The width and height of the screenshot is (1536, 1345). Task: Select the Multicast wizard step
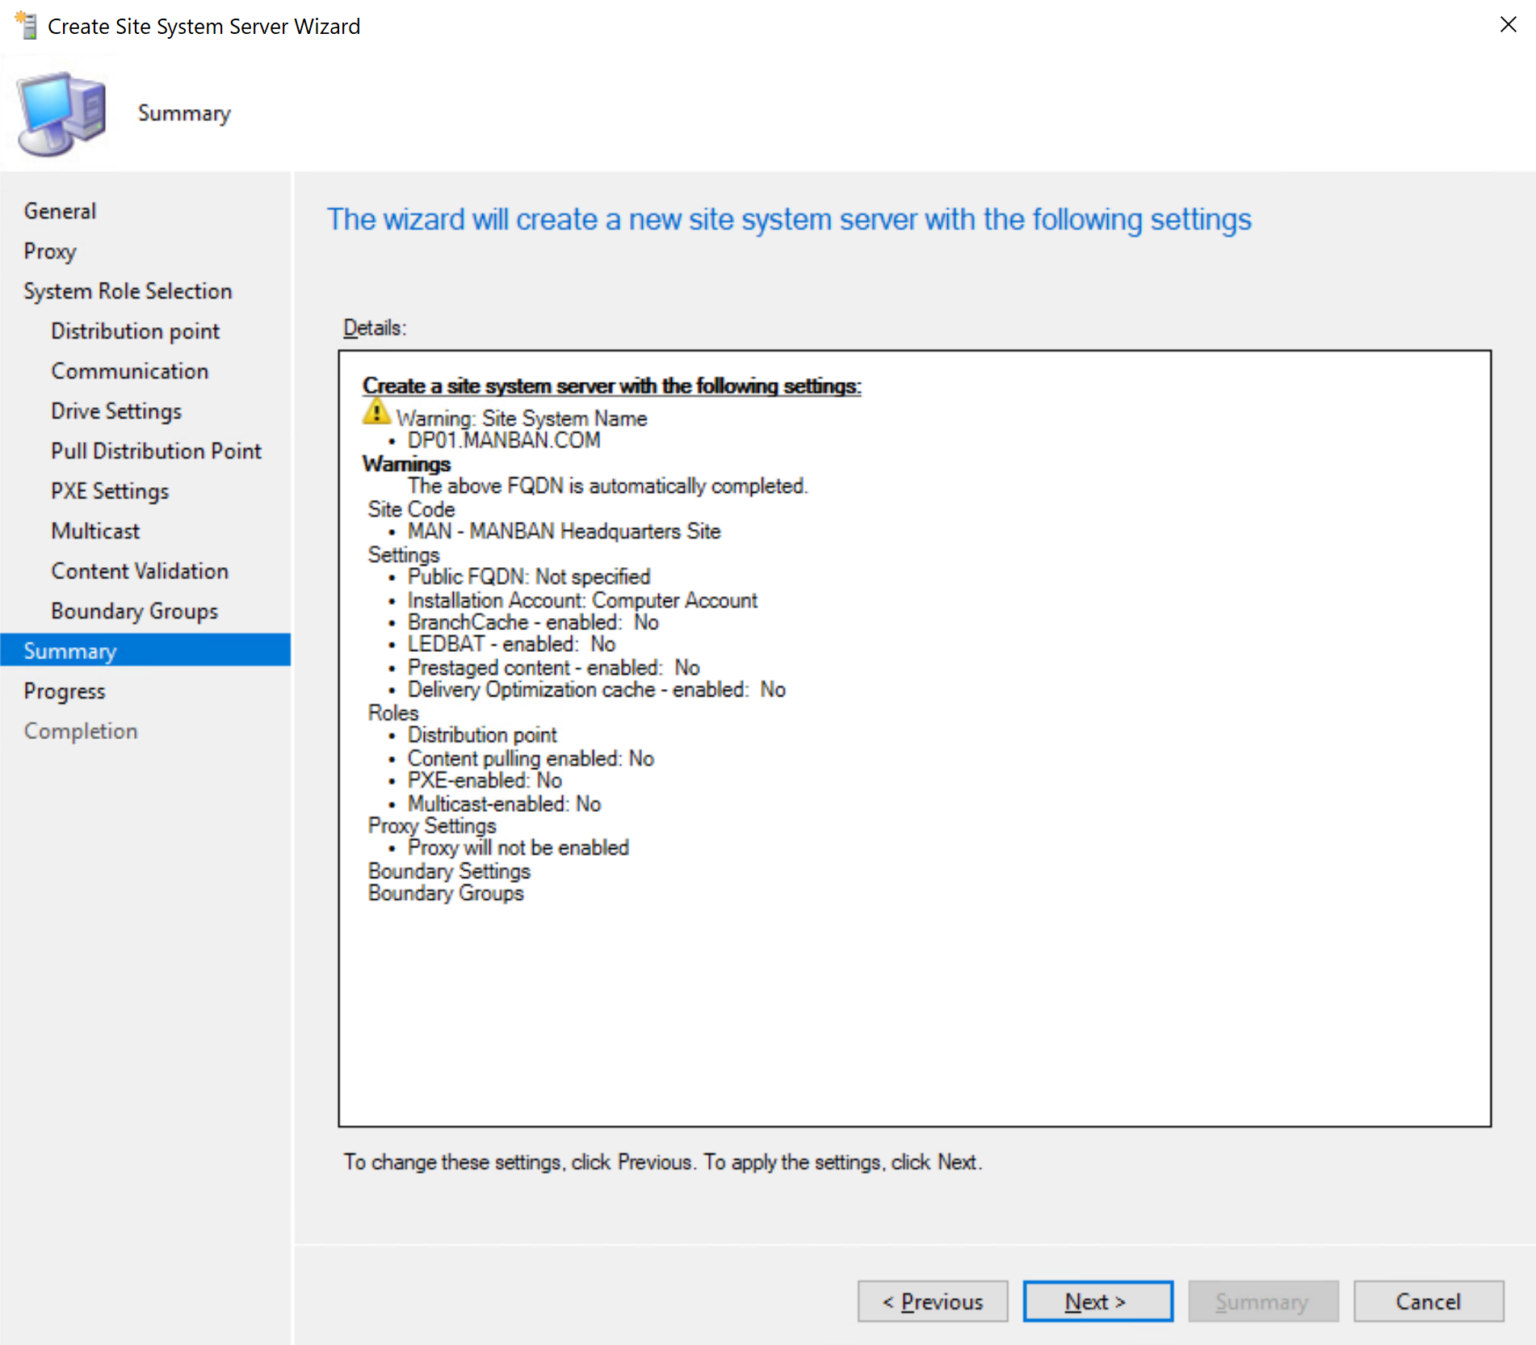[95, 531]
